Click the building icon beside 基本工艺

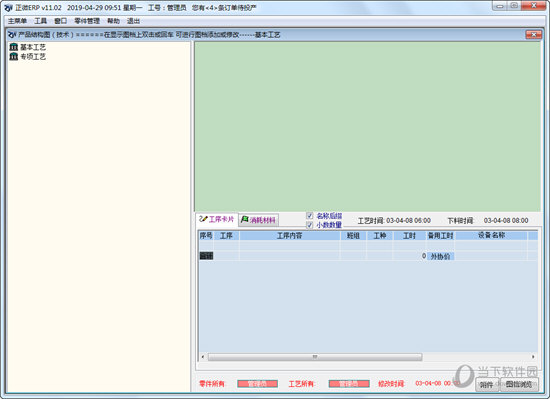[x=14, y=47]
